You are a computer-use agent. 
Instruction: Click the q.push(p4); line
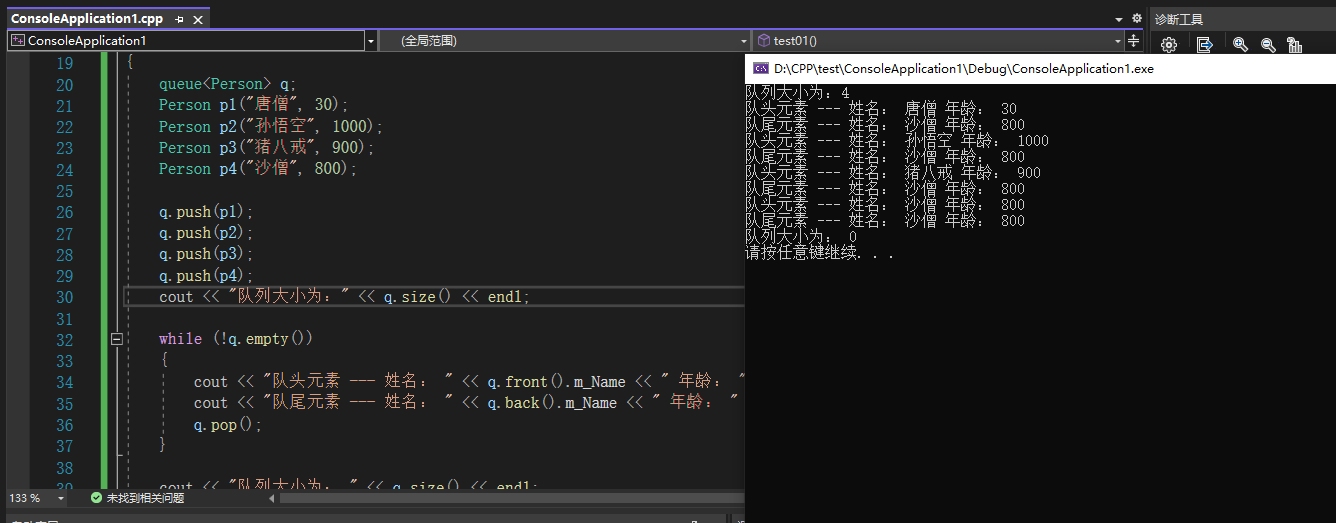[x=206, y=276]
